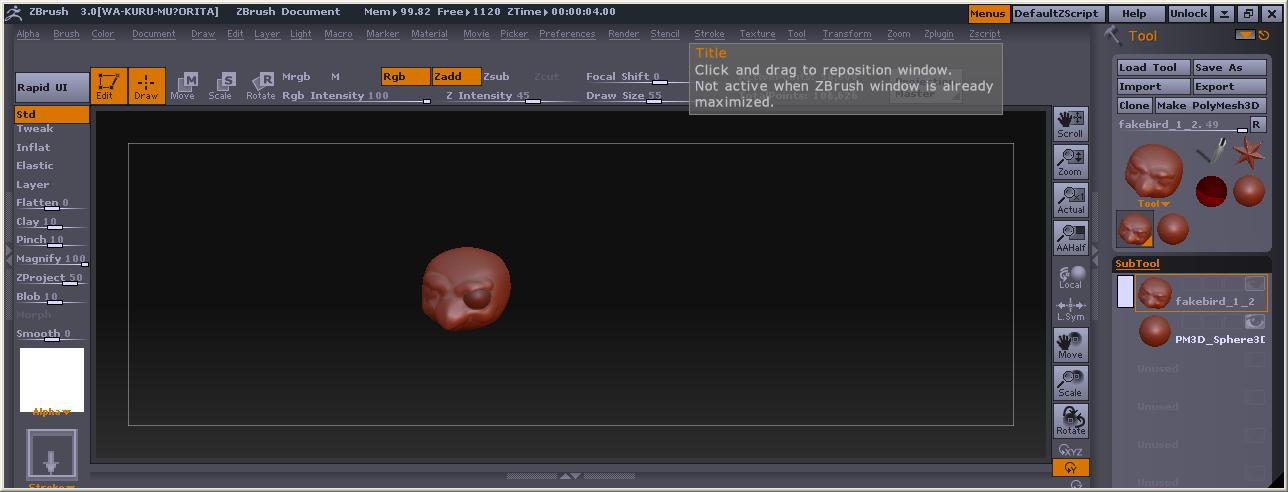1288x492 pixels.
Task: Toggle the Mrgb button
Action: tap(296, 77)
